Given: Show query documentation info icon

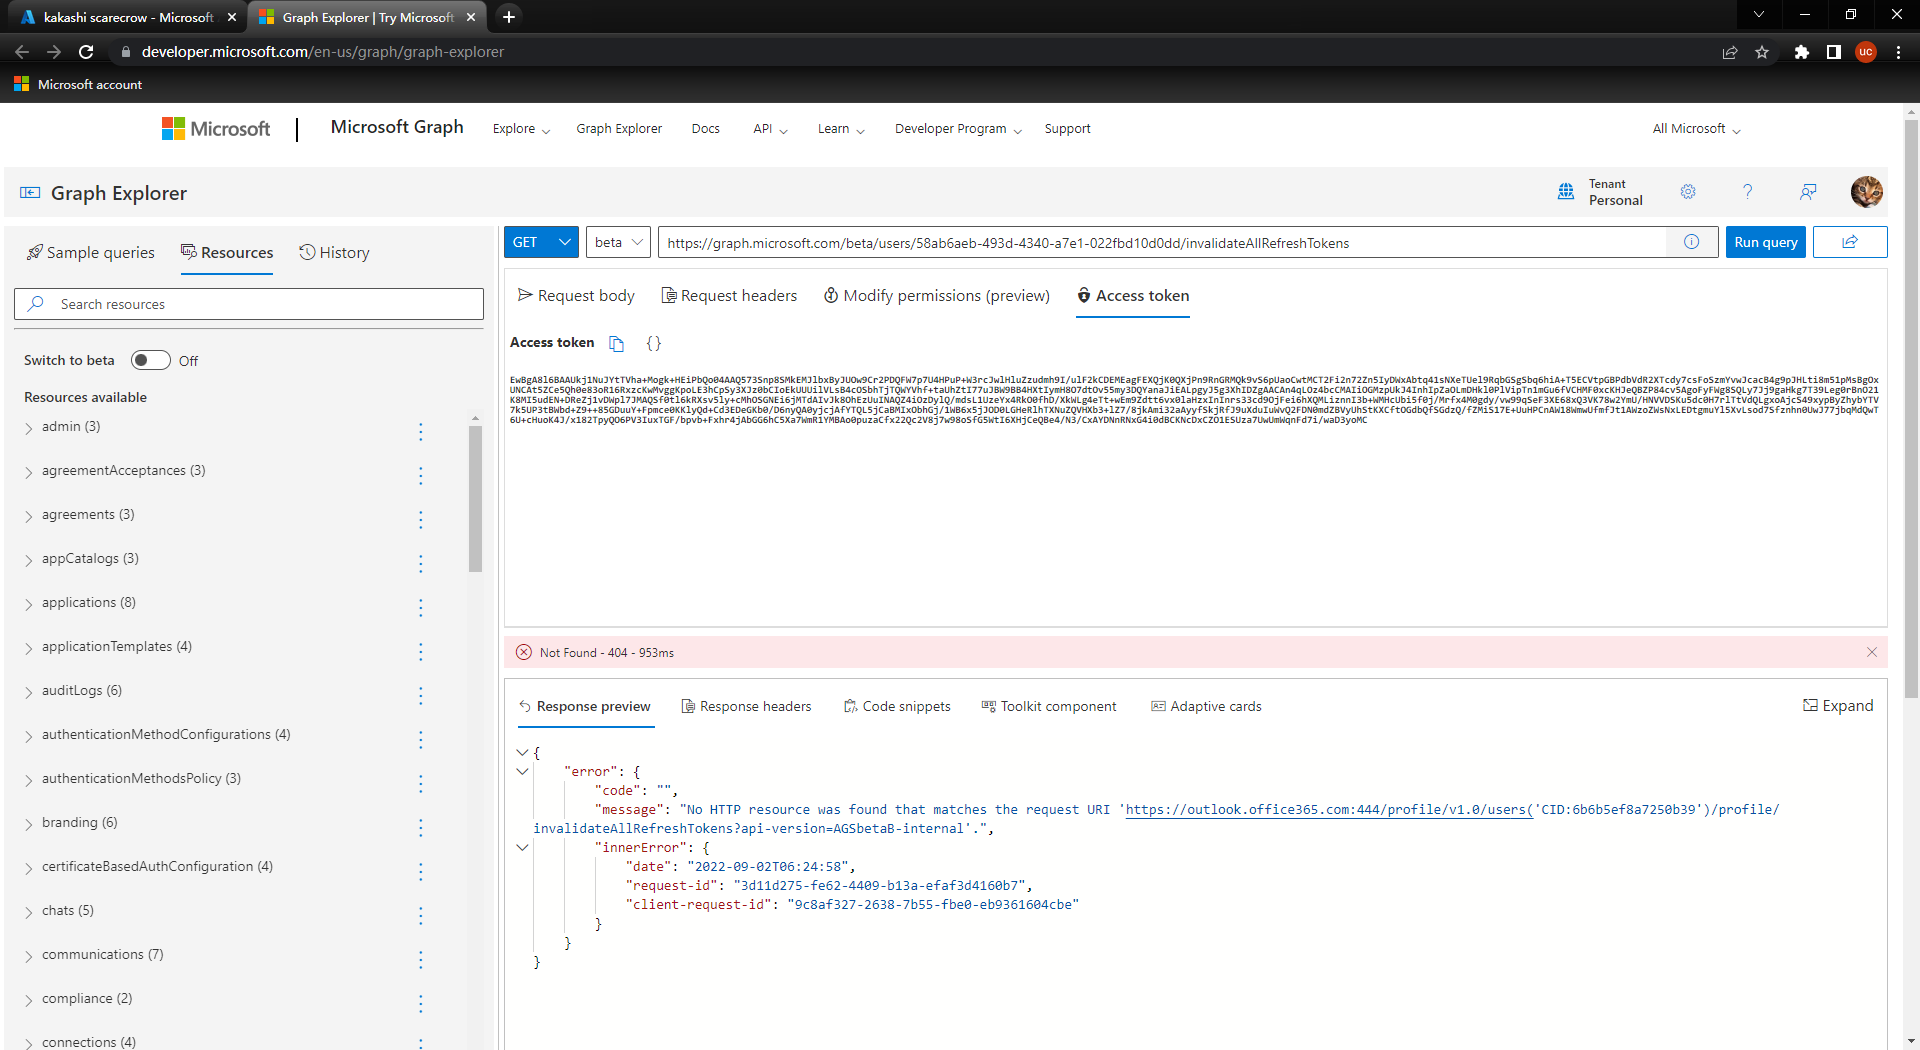Looking at the screenshot, I should coord(1692,242).
